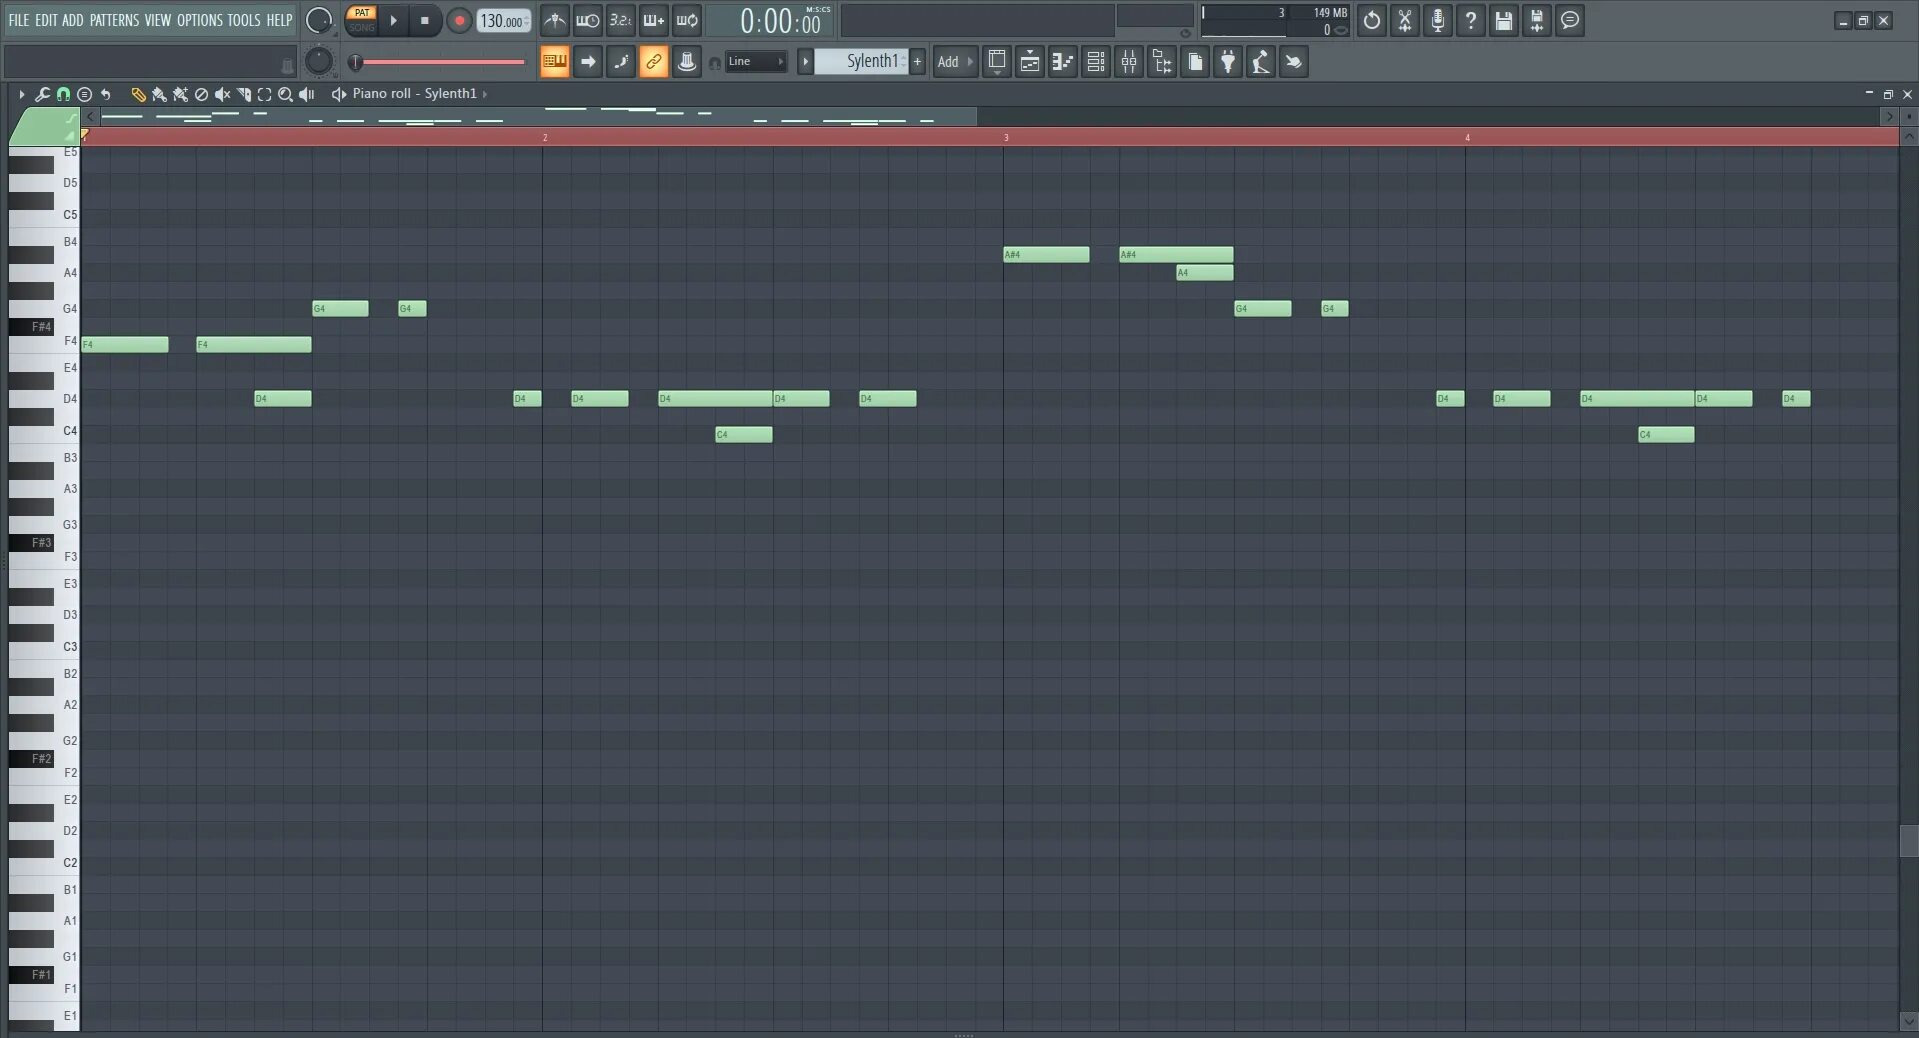The width and height of the screenshot is (1919, 1038).
Task: Toggle step editing mode
Action: pos(621,62)
